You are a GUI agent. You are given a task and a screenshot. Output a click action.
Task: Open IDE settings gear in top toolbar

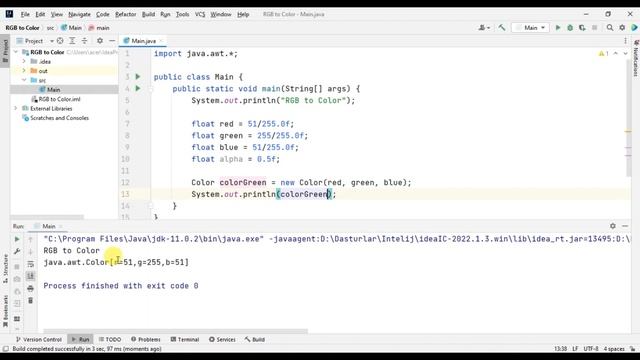(622, 28)
